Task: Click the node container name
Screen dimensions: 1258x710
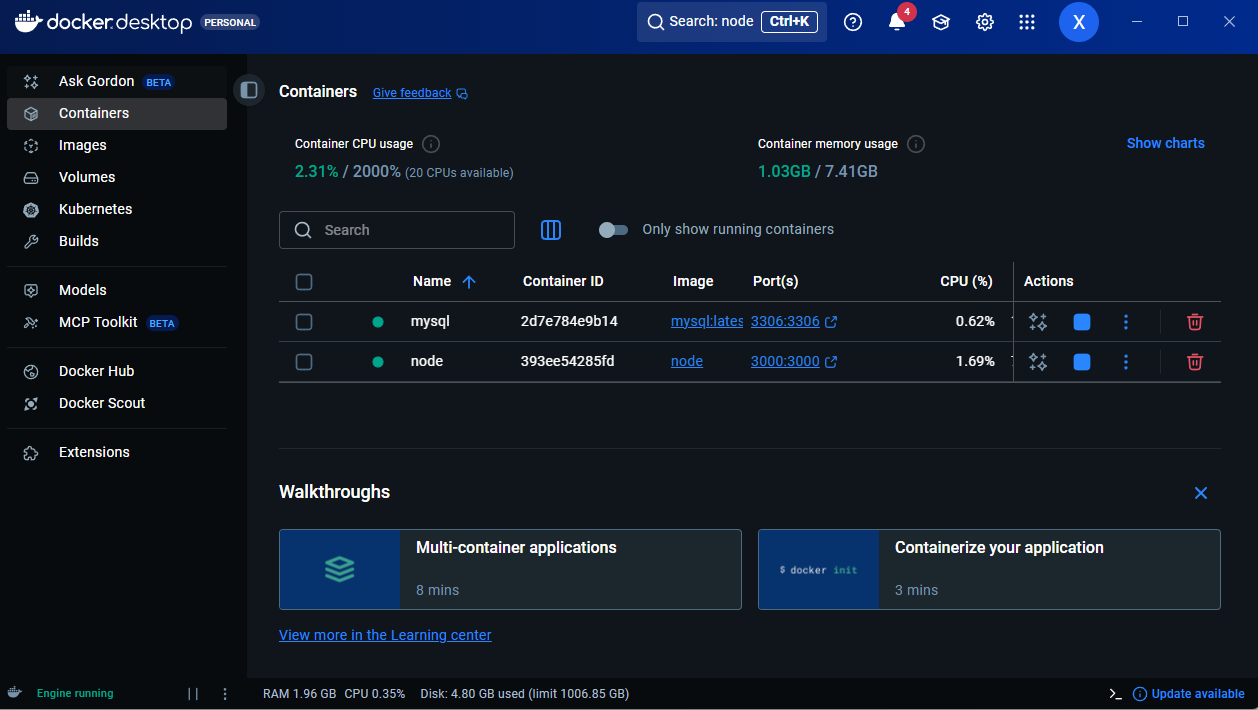Action: pos(427,361)
